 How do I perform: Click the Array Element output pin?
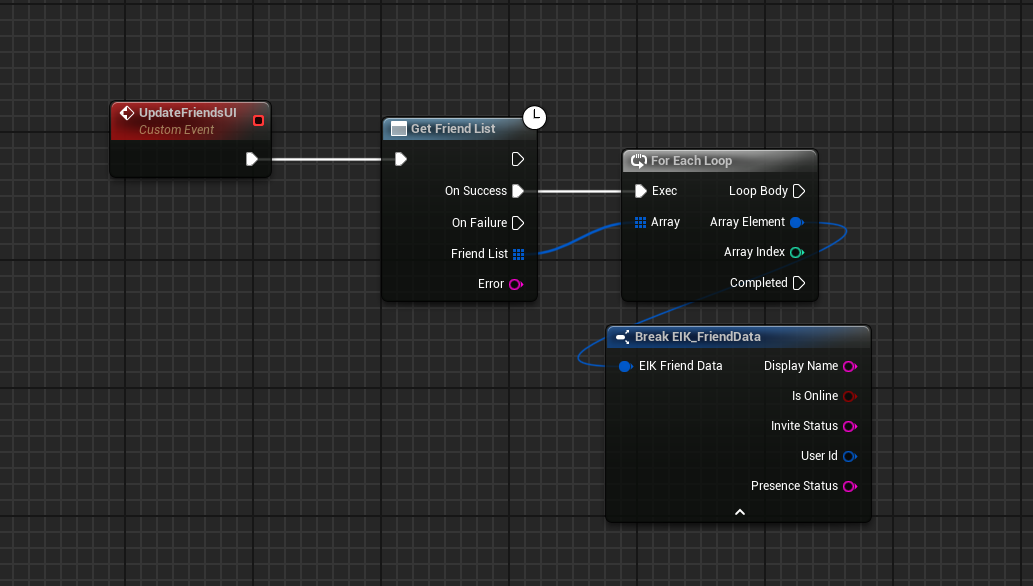[797, 222]
